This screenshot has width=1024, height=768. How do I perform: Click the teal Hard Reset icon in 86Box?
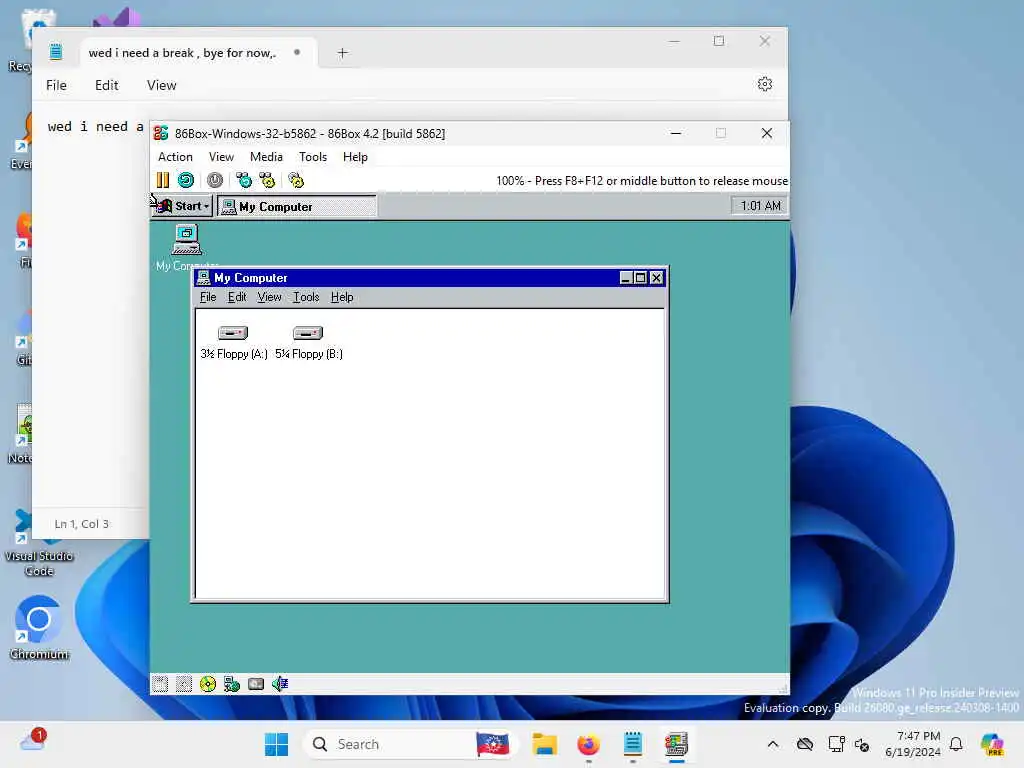186,180
